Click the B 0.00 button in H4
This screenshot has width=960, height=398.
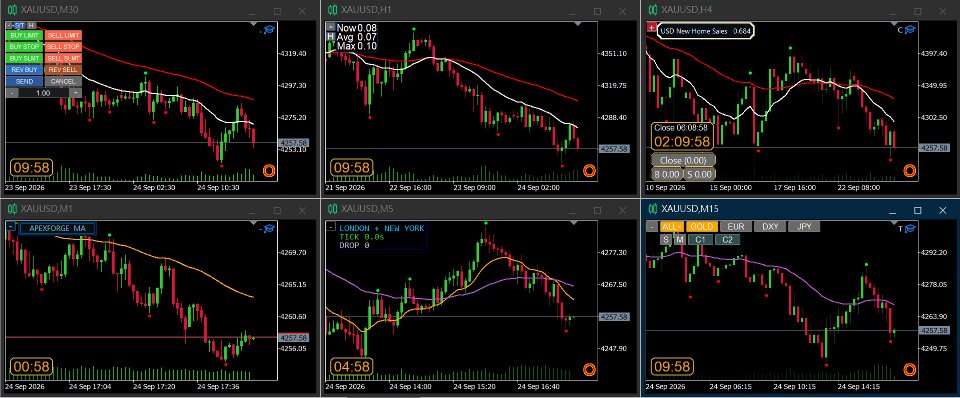[667, 174]
